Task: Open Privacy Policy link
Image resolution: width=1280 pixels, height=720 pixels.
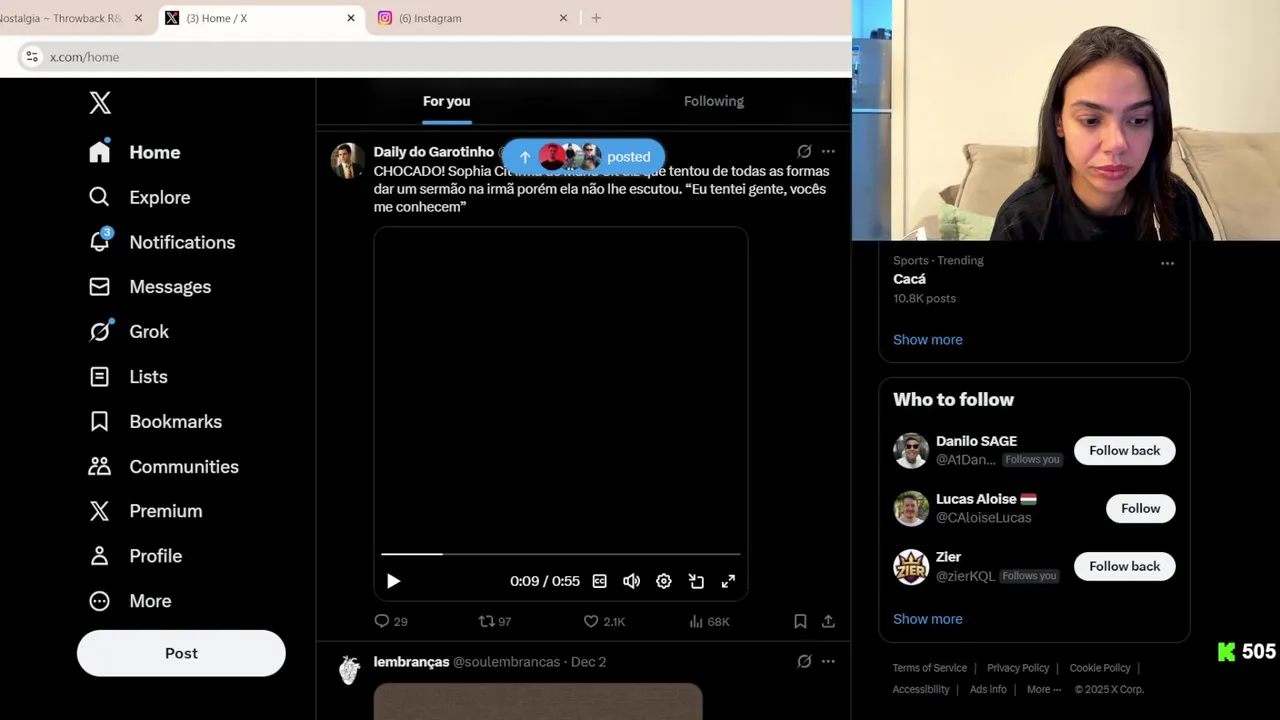Action: point(1018,668)
